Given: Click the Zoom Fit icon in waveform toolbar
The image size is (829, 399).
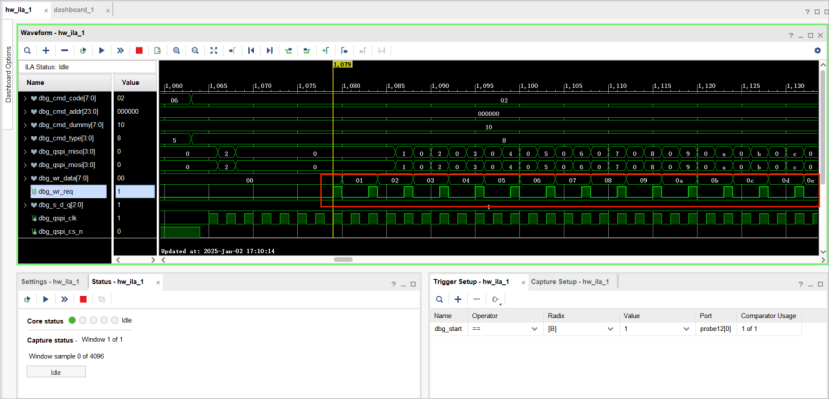Looking at the screenshot, I should click(x=214, y=50).
